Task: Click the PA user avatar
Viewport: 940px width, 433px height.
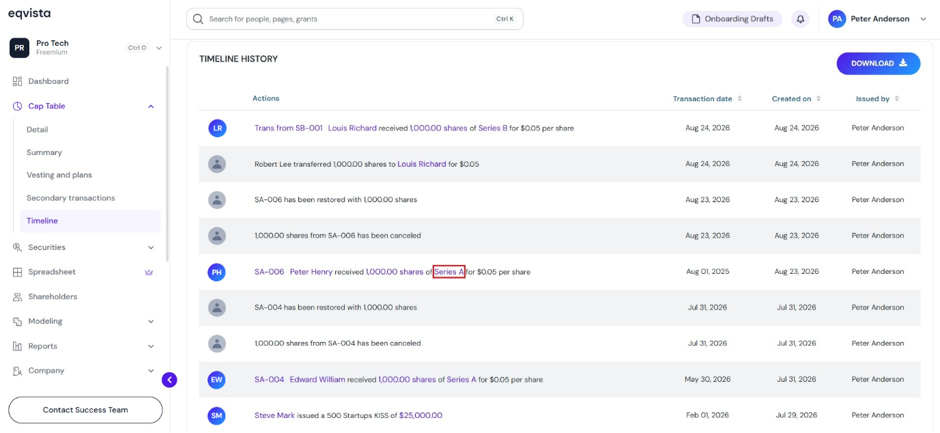Action: coord(837,19)
